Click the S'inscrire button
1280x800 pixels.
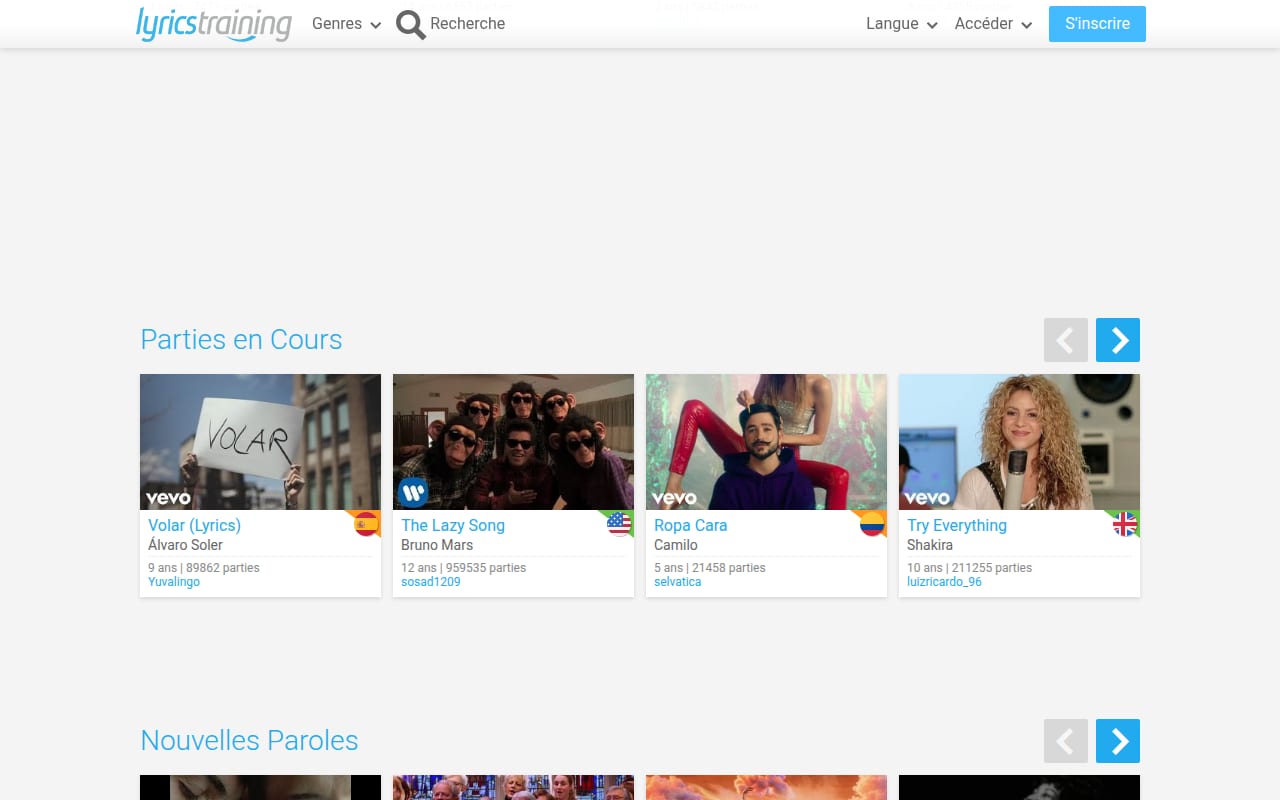(1097, 24)
